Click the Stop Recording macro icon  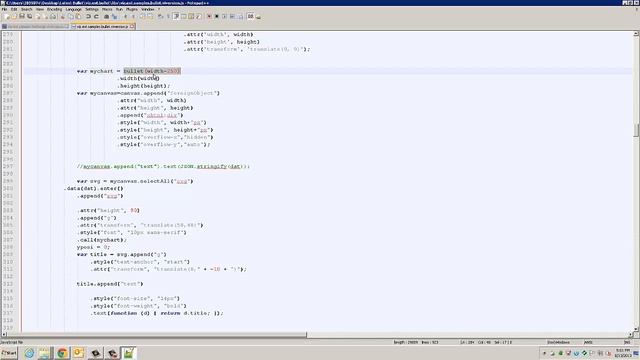(x=216, y=16)
